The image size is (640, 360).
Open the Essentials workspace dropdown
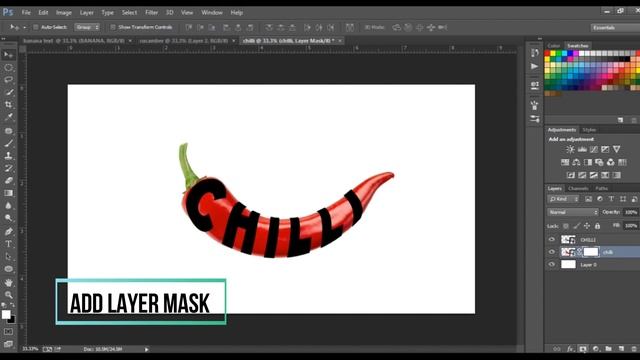[x=615, y=27]
